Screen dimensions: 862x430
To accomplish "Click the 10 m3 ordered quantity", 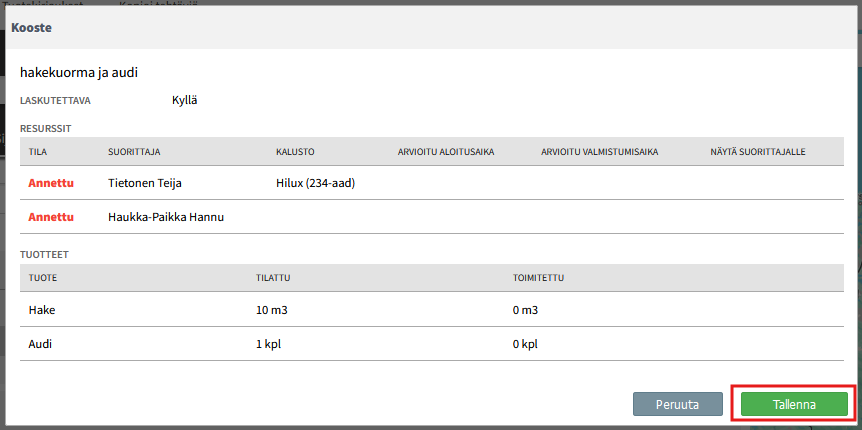I will click(272, 310).
